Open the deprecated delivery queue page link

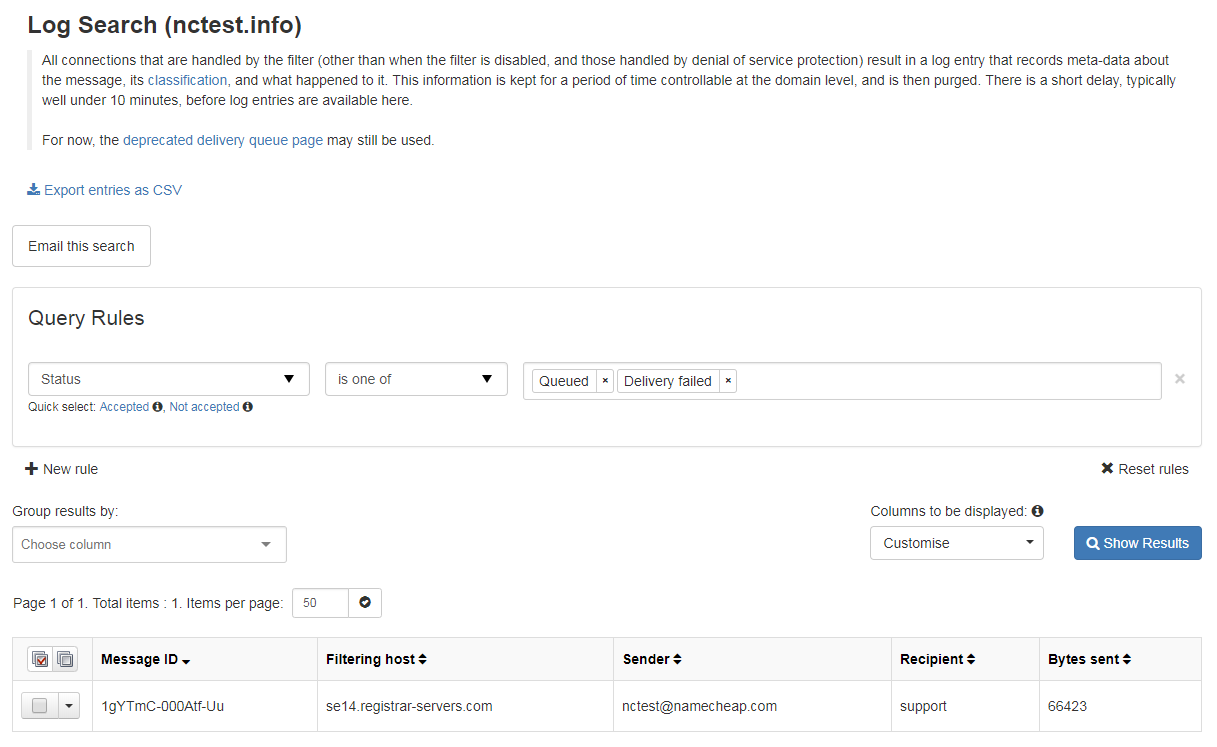click(x=223, y=140)
